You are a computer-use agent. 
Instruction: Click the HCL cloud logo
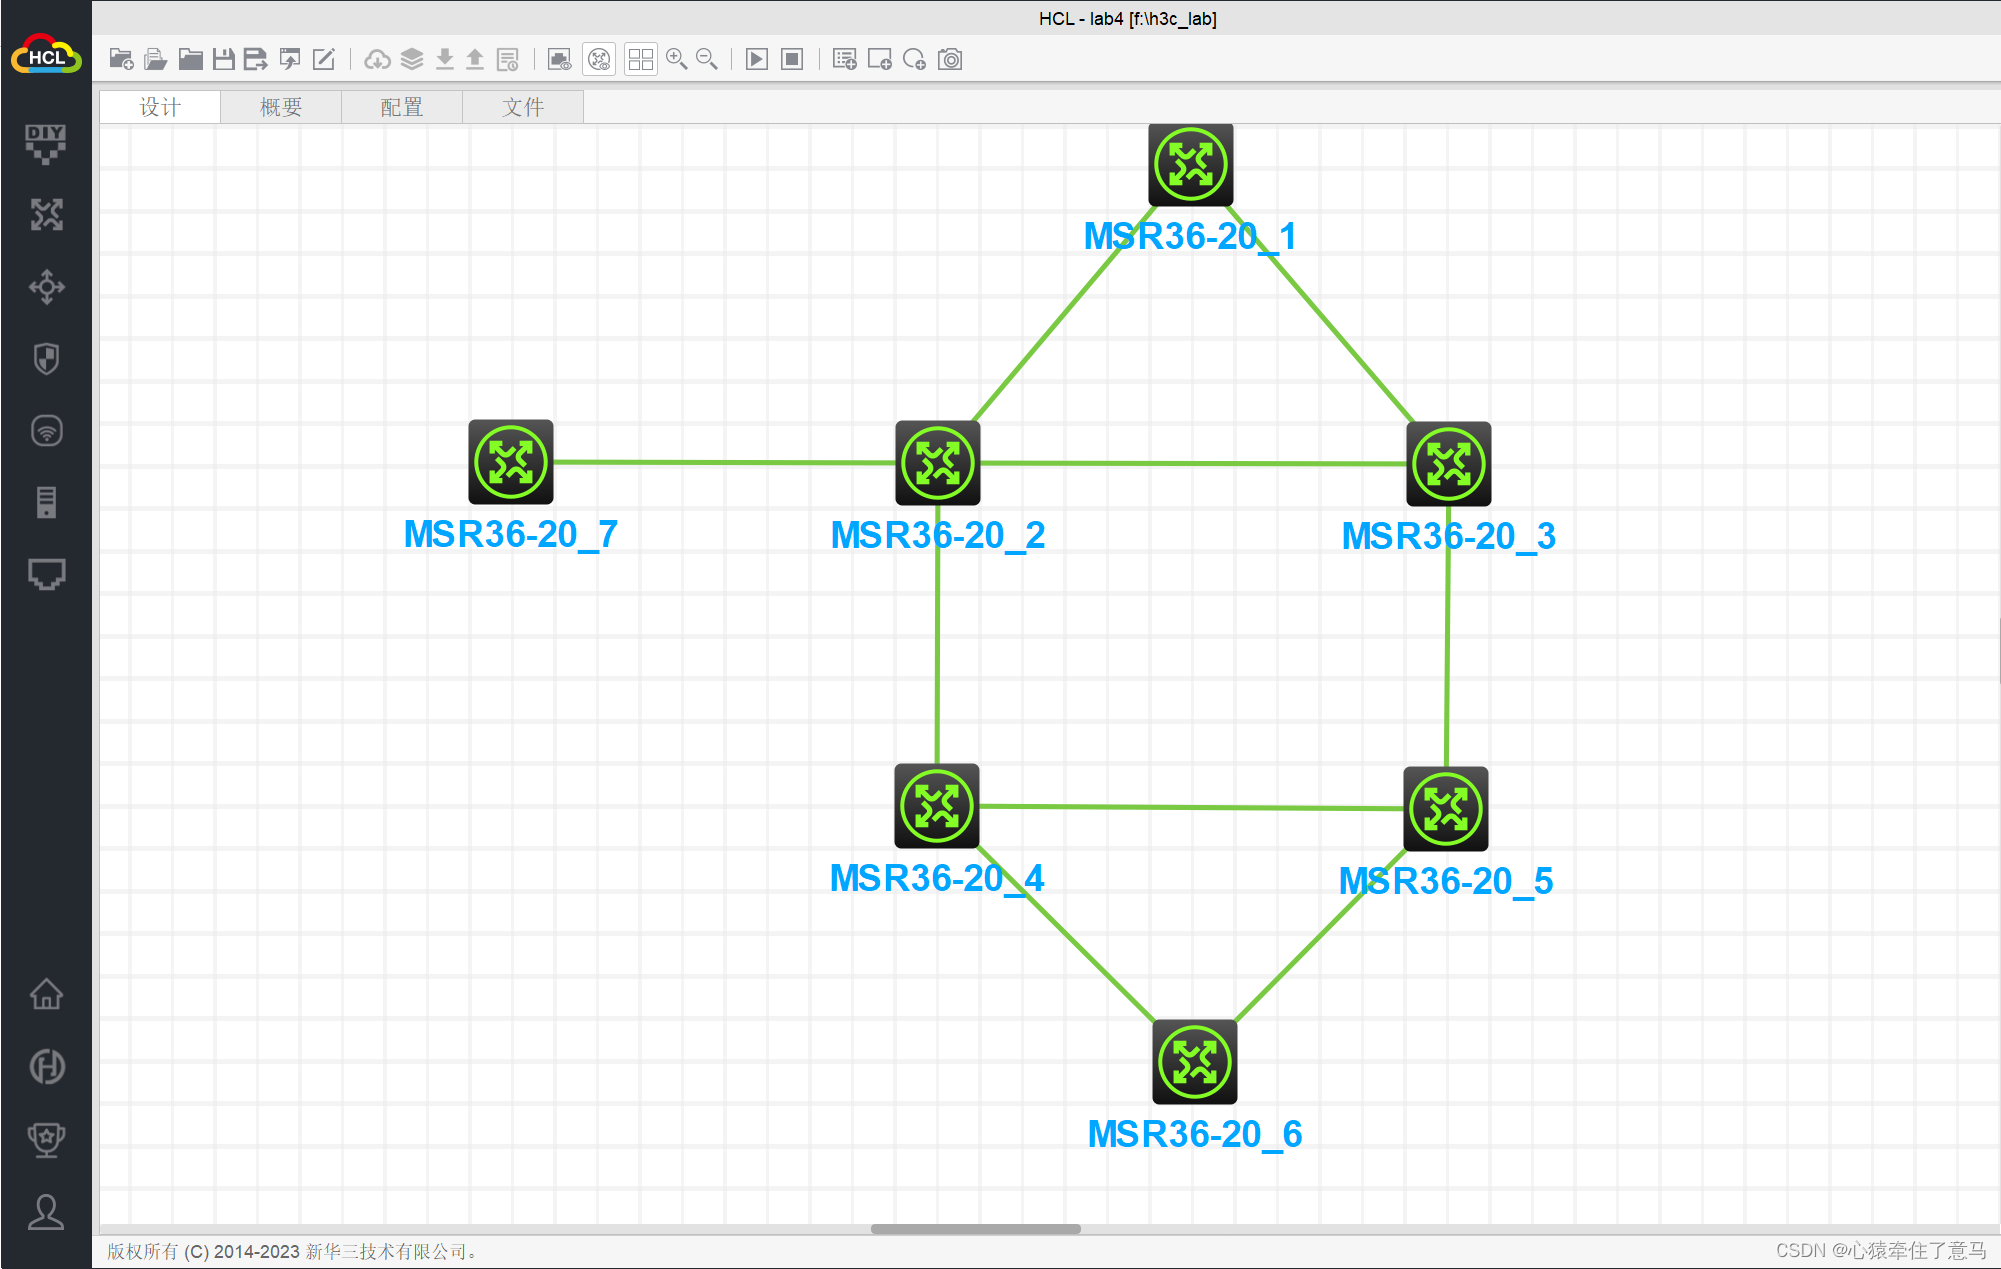46,55
